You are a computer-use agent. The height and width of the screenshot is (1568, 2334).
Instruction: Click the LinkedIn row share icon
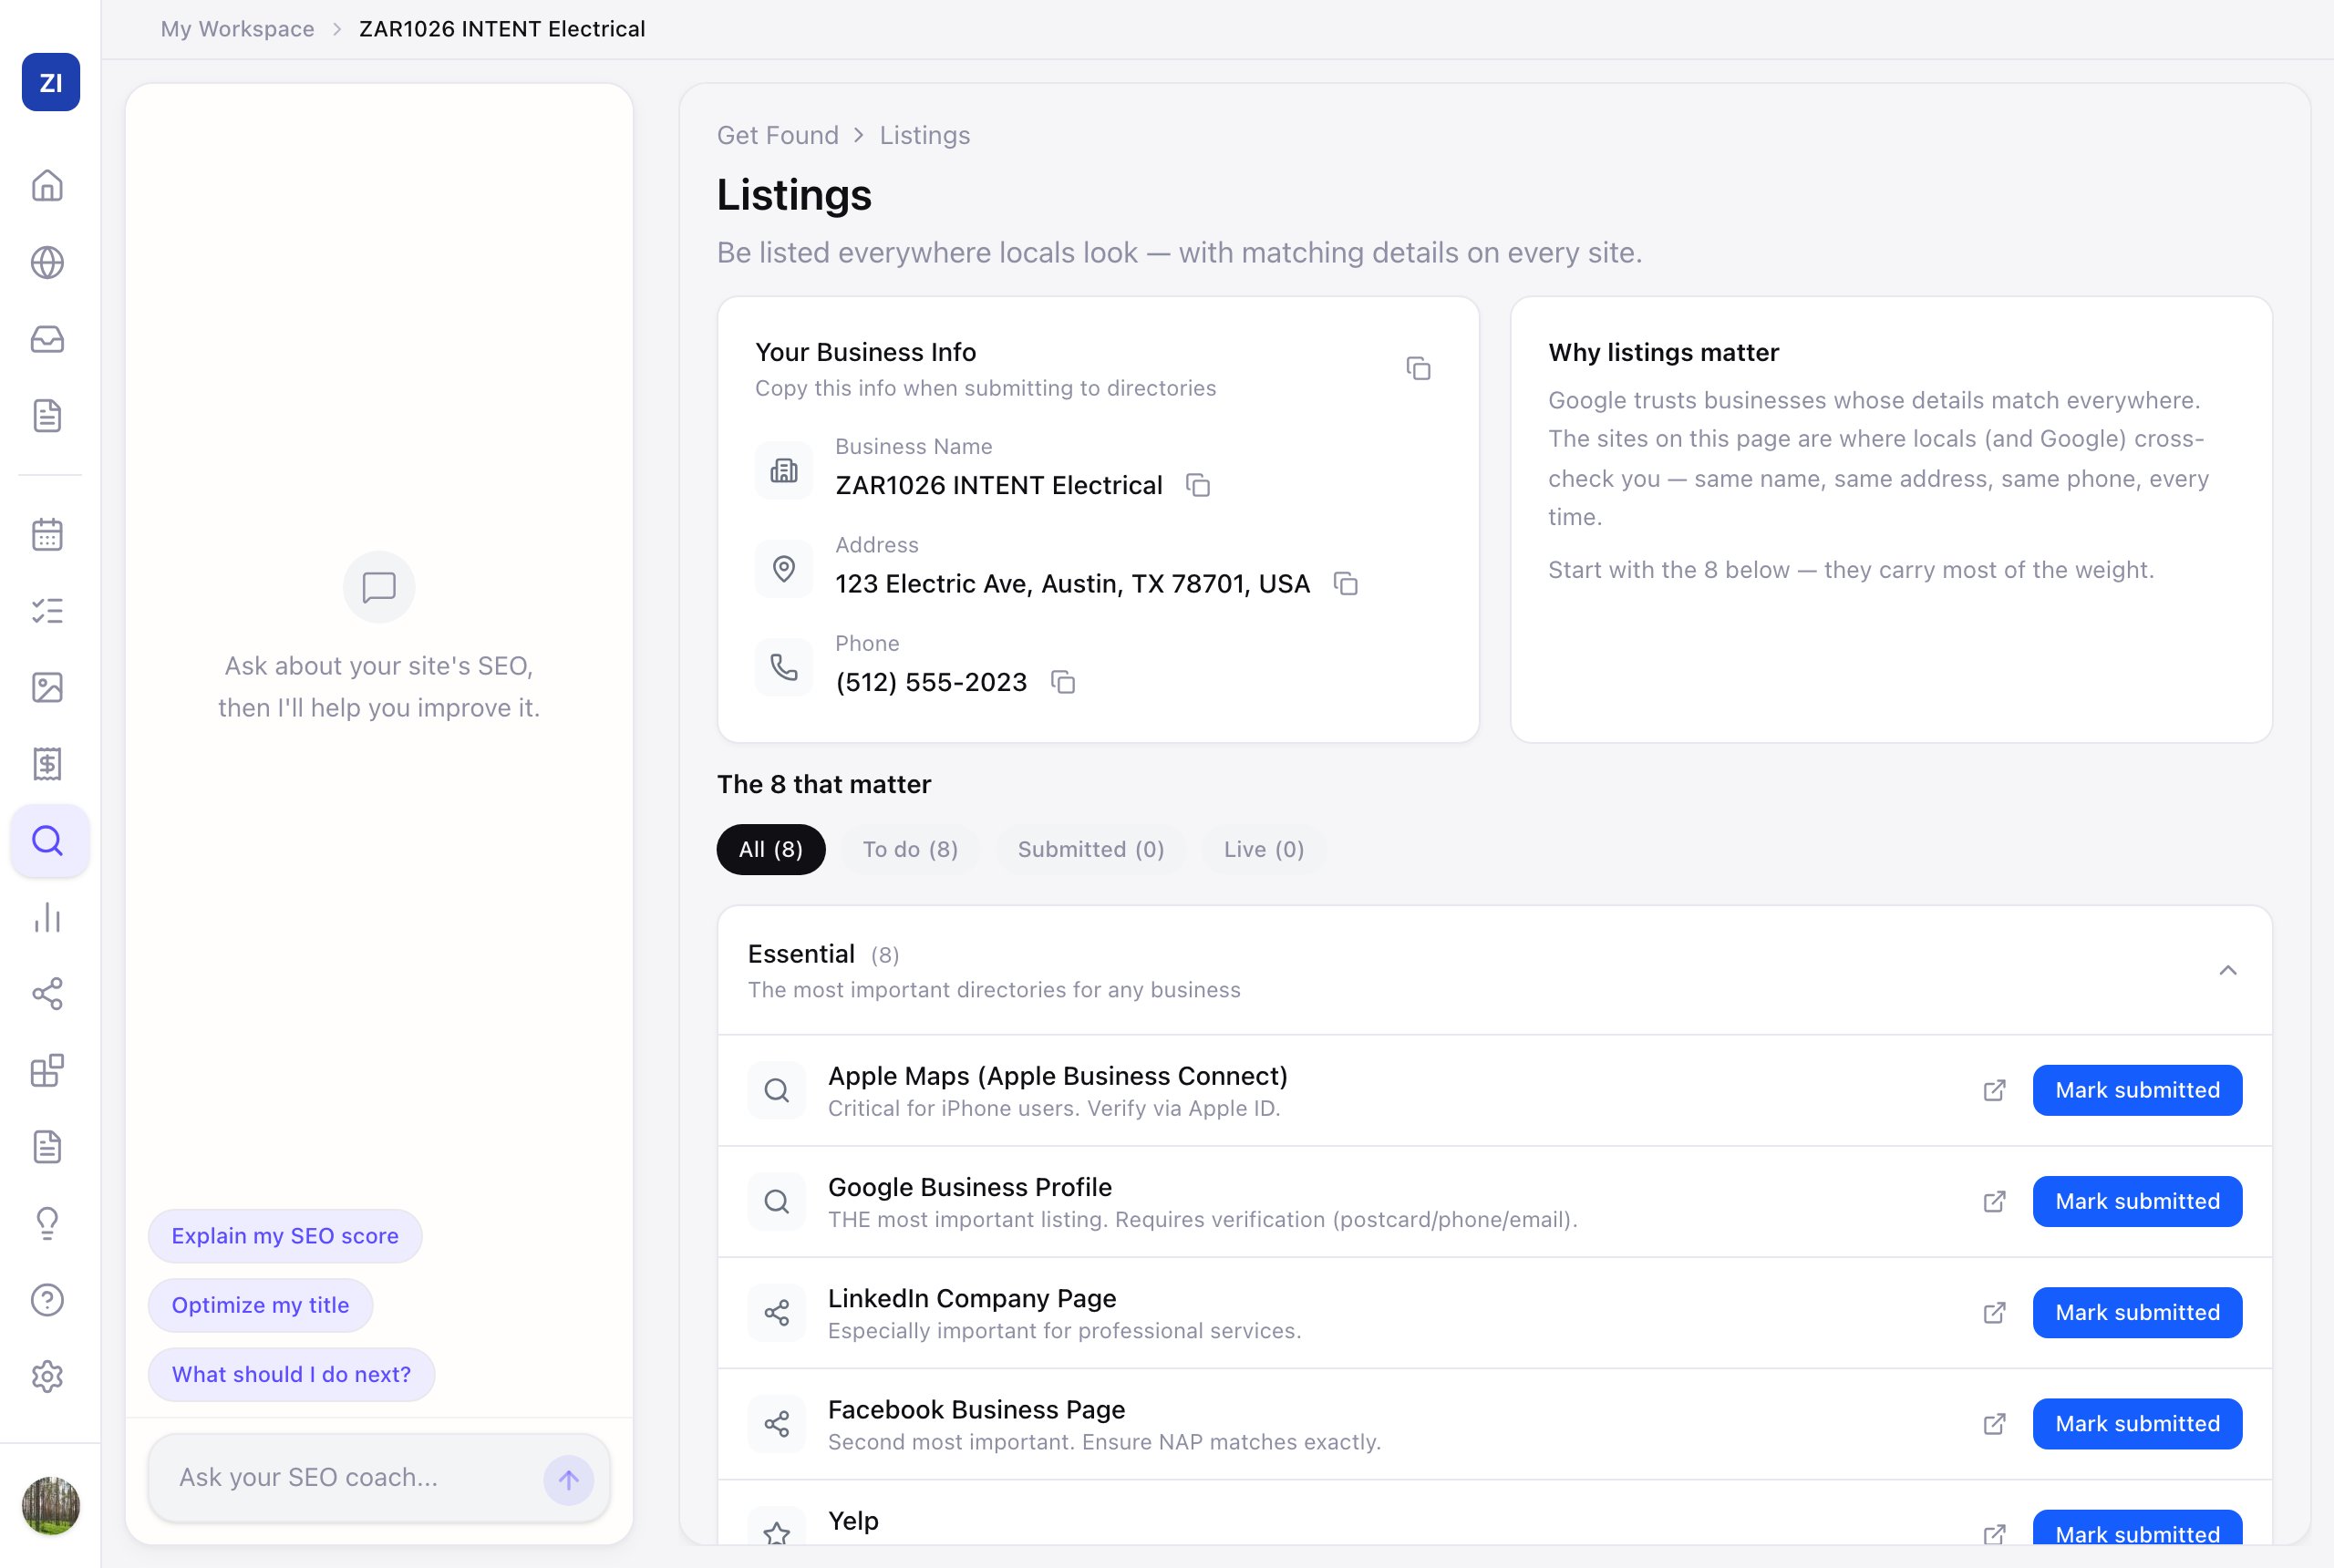click(x=777, y=1312)
